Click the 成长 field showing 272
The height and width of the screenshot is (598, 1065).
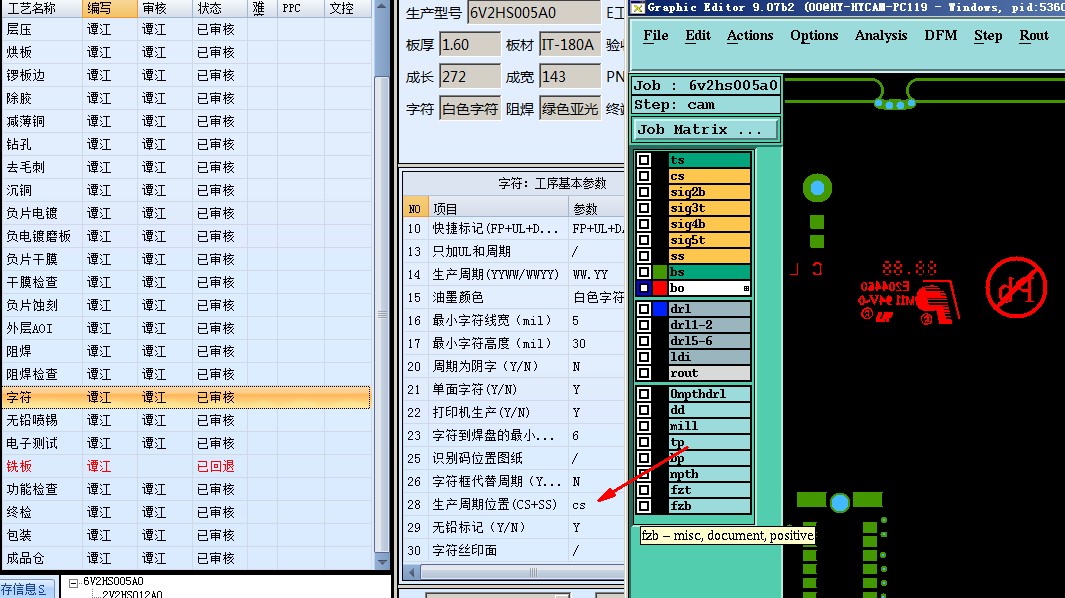[x=470, y=77]
